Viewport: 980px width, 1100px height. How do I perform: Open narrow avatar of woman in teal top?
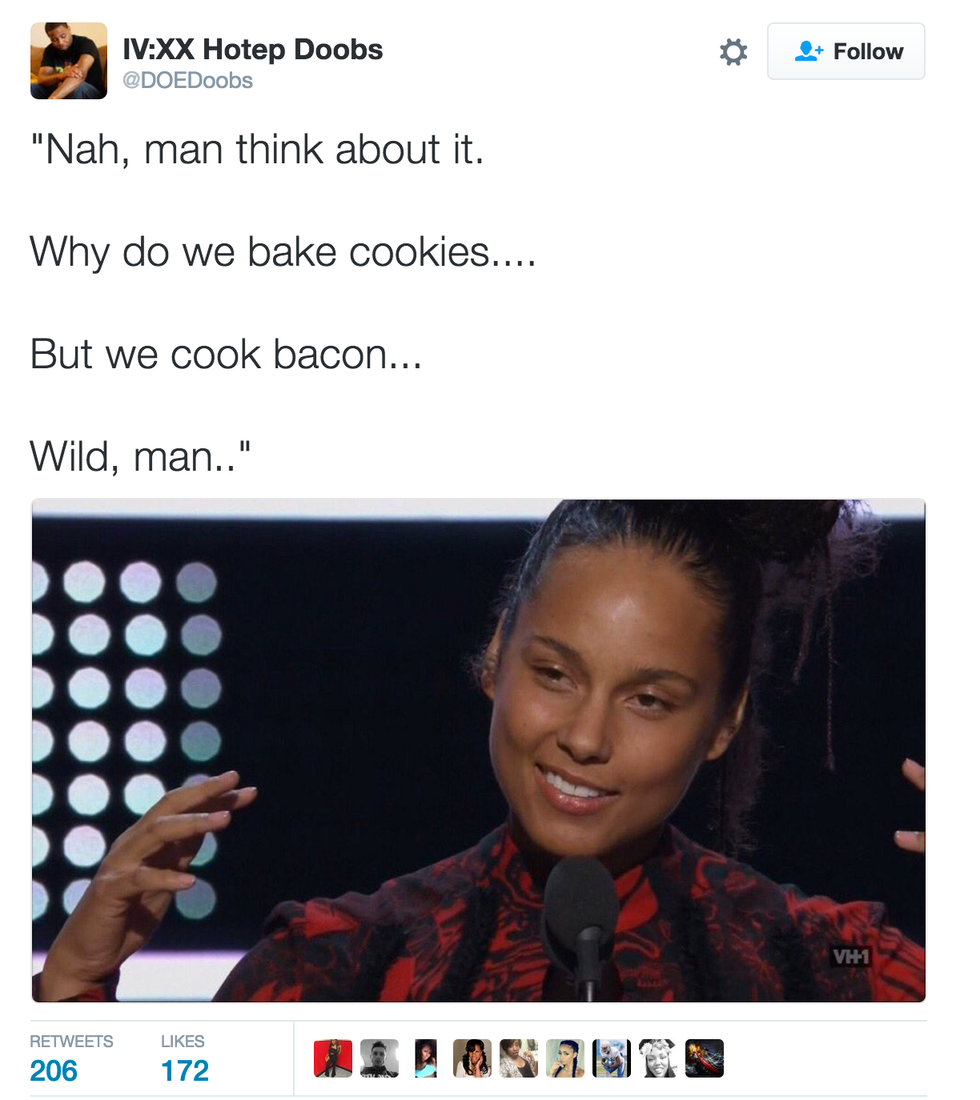pyautogui.click(x=426, y=1058)
